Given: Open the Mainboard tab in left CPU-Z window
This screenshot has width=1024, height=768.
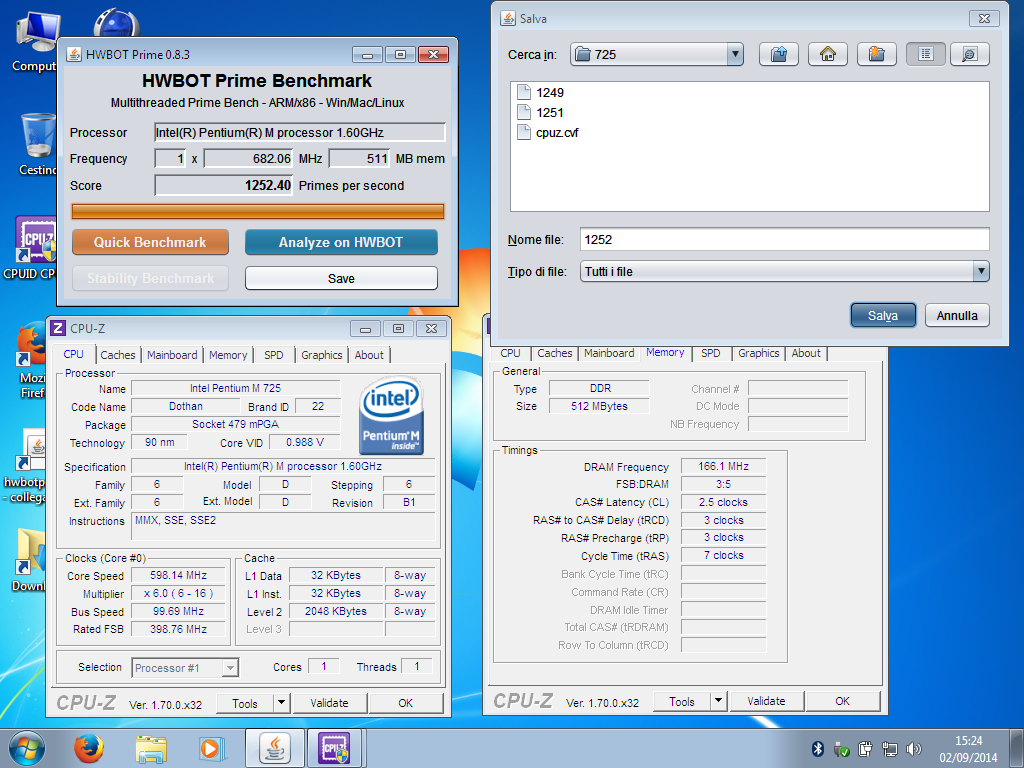Looking at the screenshot, I should 172,355.
